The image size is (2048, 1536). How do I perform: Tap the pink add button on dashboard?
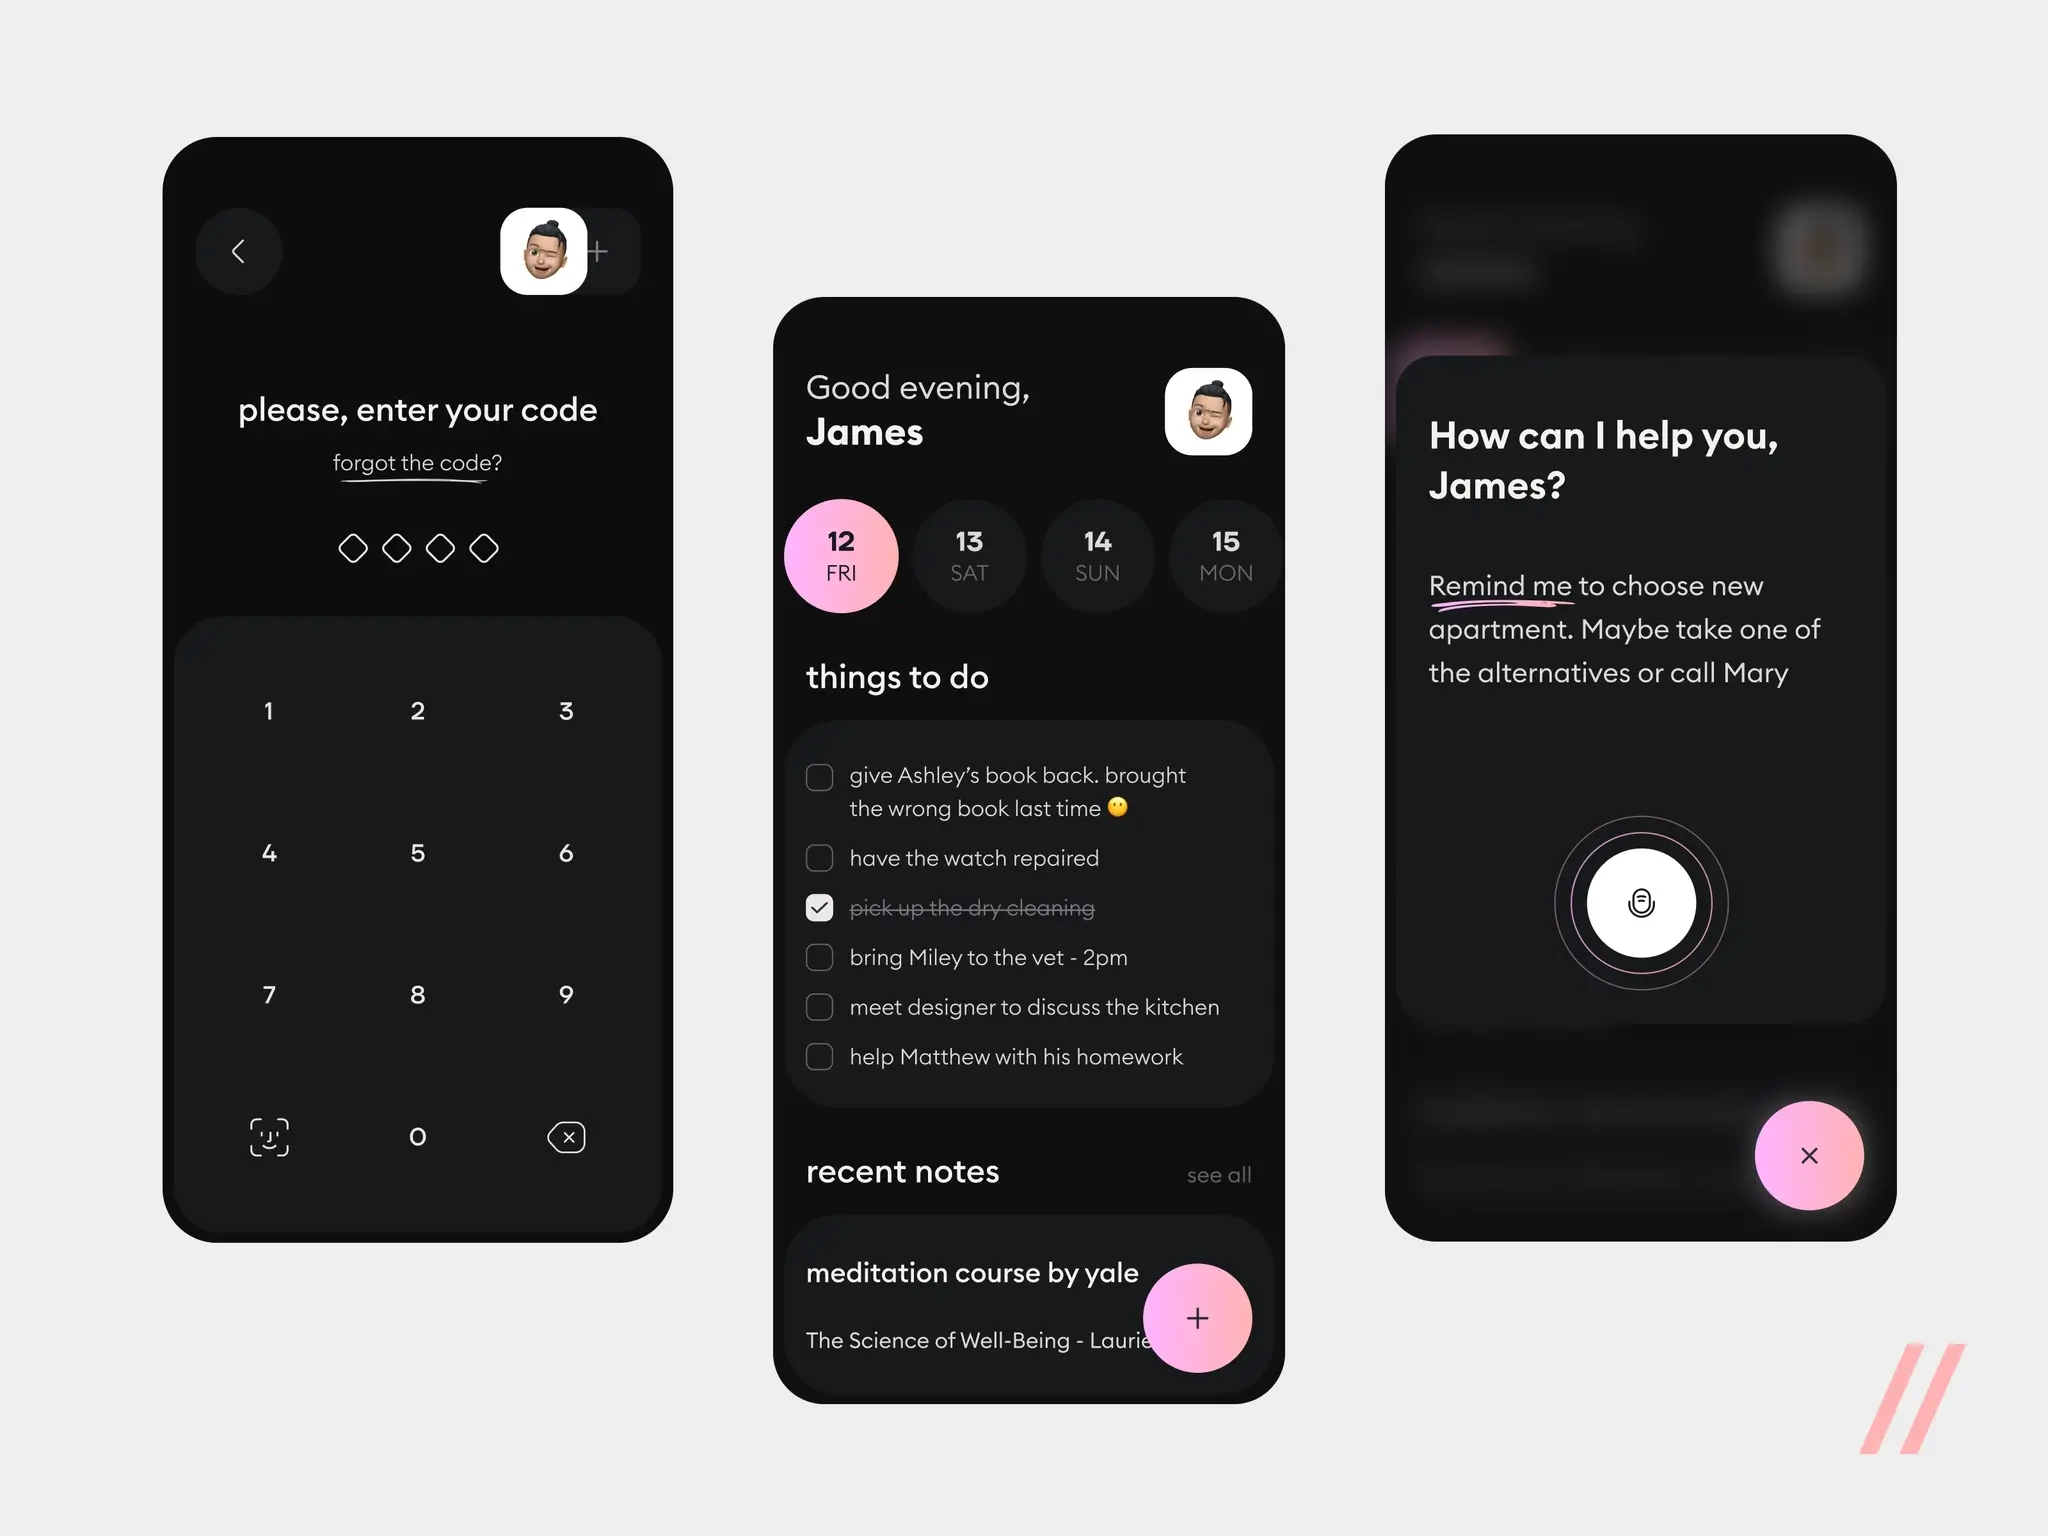pyautogui.click(x=1197, y=1317)
